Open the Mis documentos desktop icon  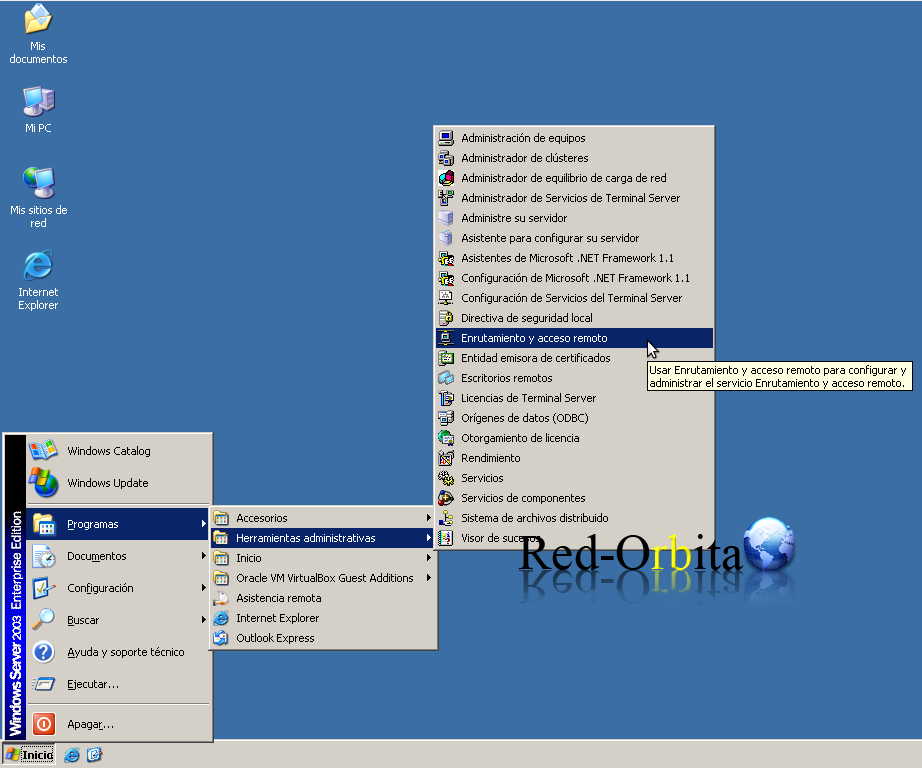(38, 34)
